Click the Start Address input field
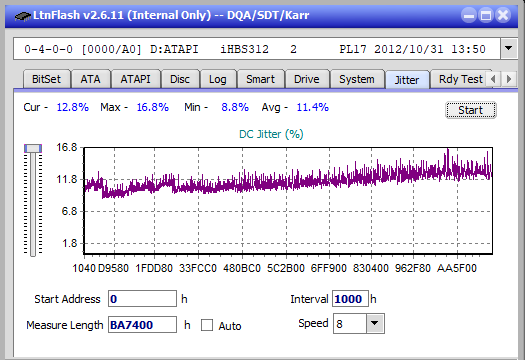The height and width of the screenshot is (360, 525). coord(142,299)
